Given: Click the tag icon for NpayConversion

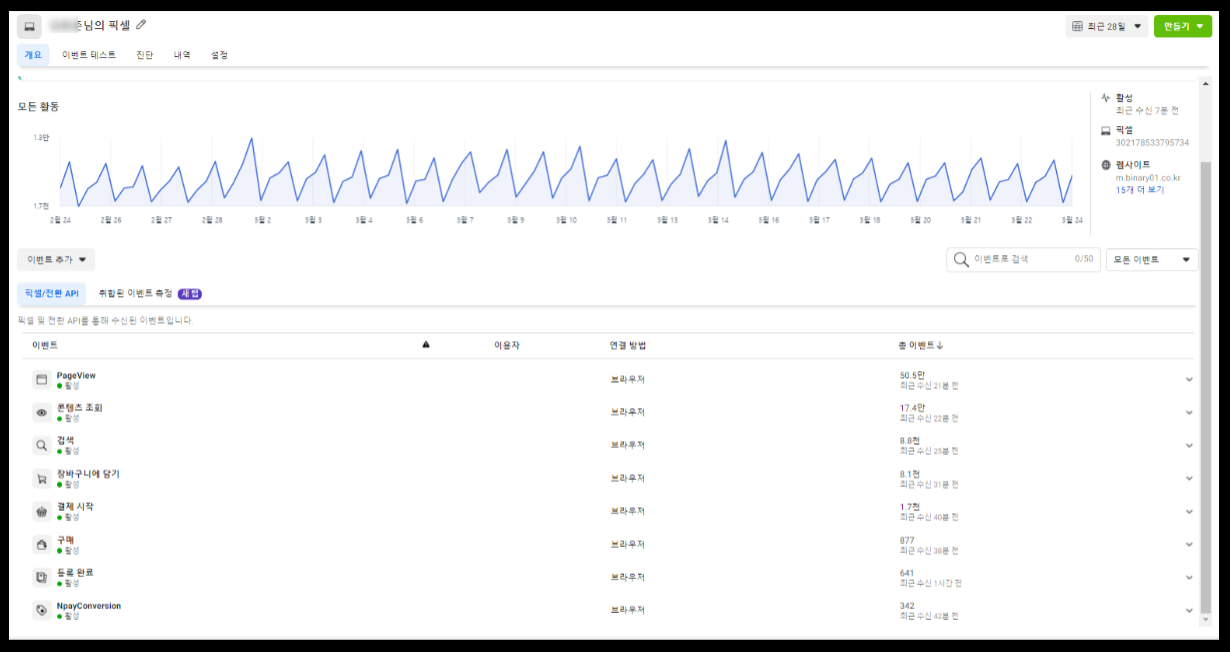Looking at the screenshot, I should [42, 610].
